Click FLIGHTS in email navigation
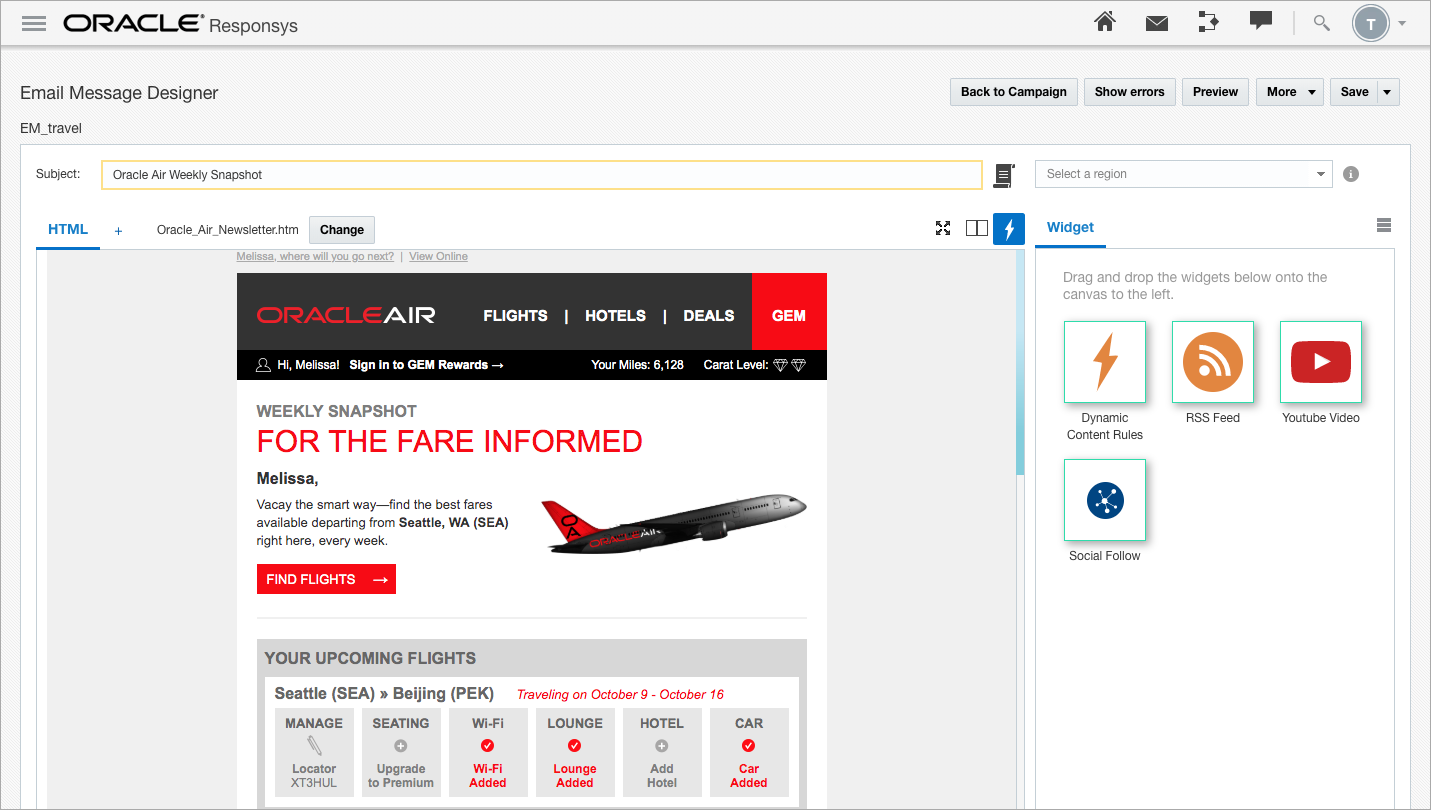 pos(515,316)
